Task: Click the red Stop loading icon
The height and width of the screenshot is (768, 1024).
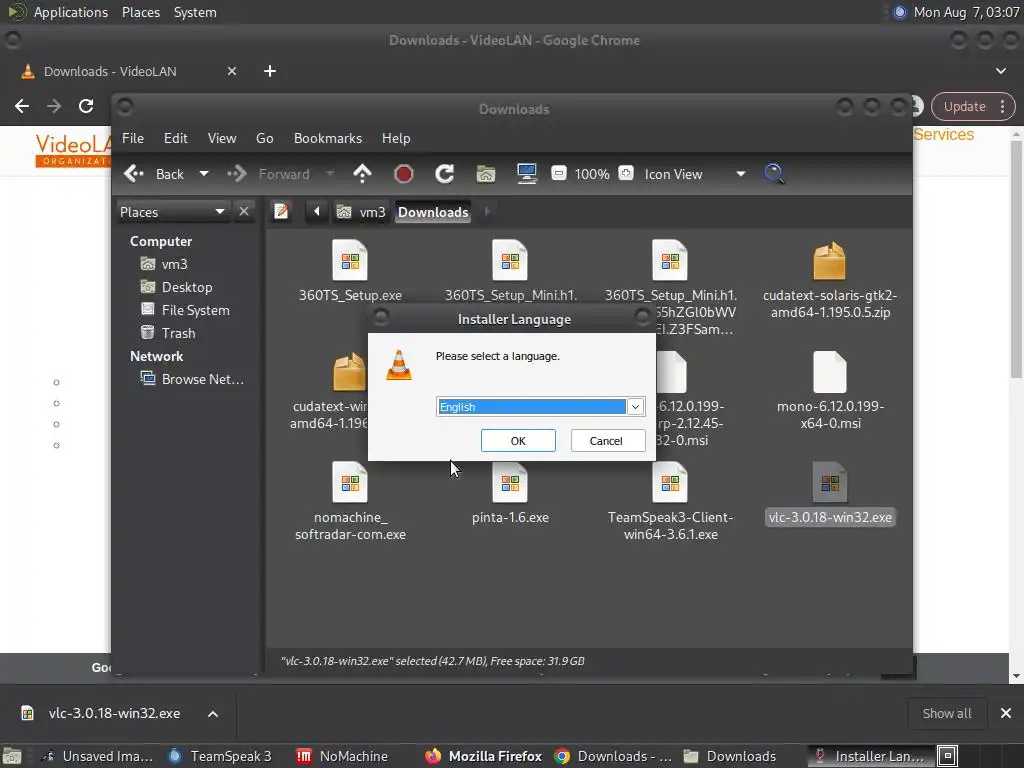Action: (404, 174)
